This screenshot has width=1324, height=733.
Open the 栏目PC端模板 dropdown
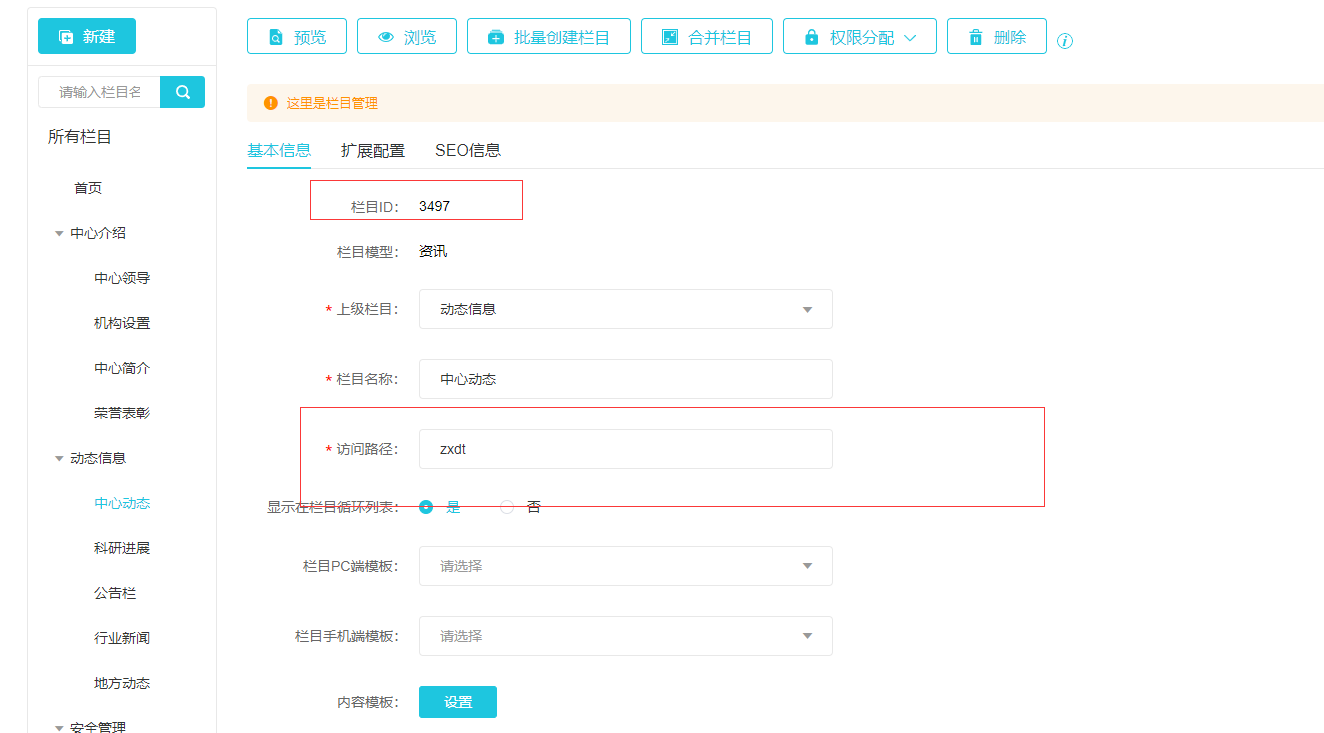coord(625,566)
